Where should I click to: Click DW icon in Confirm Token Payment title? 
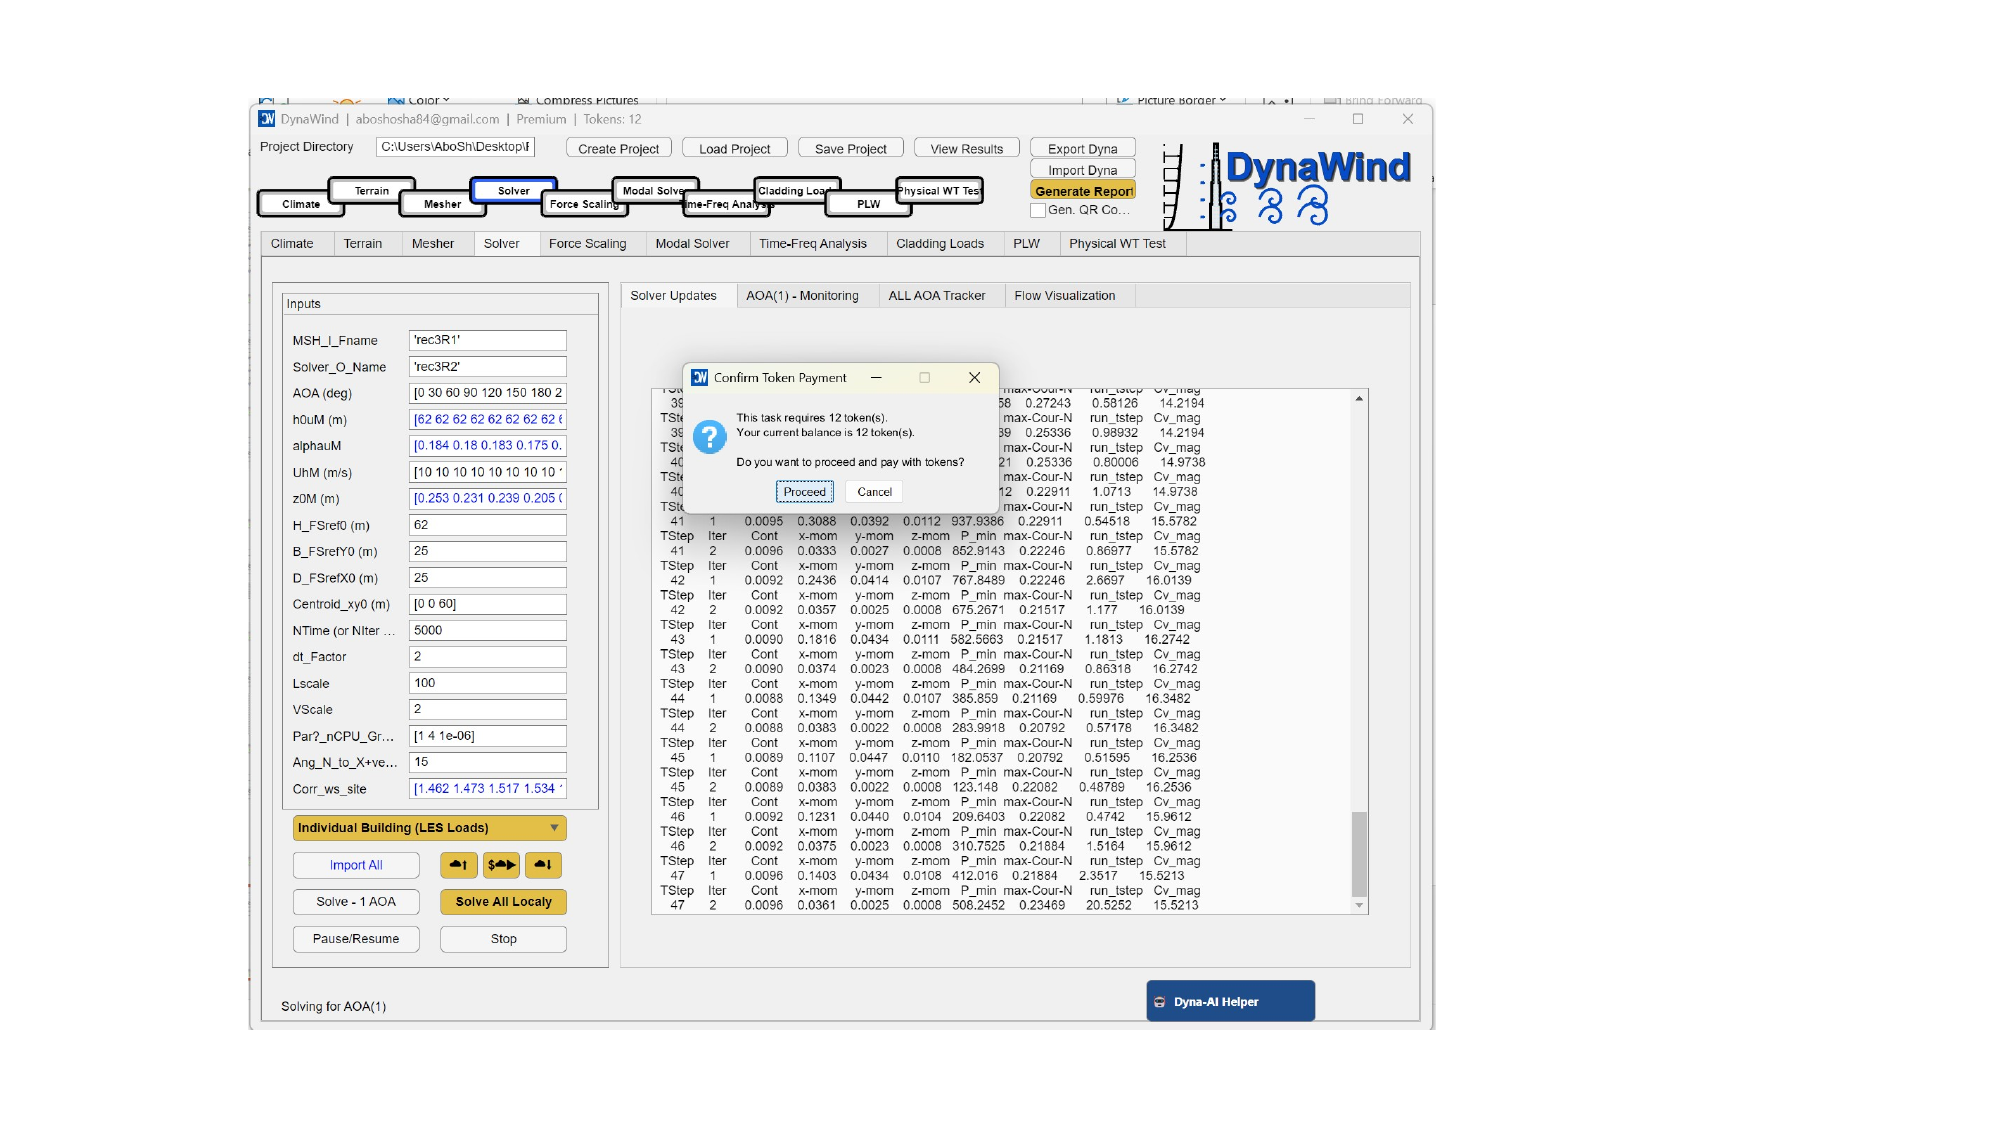click(700, 378)
